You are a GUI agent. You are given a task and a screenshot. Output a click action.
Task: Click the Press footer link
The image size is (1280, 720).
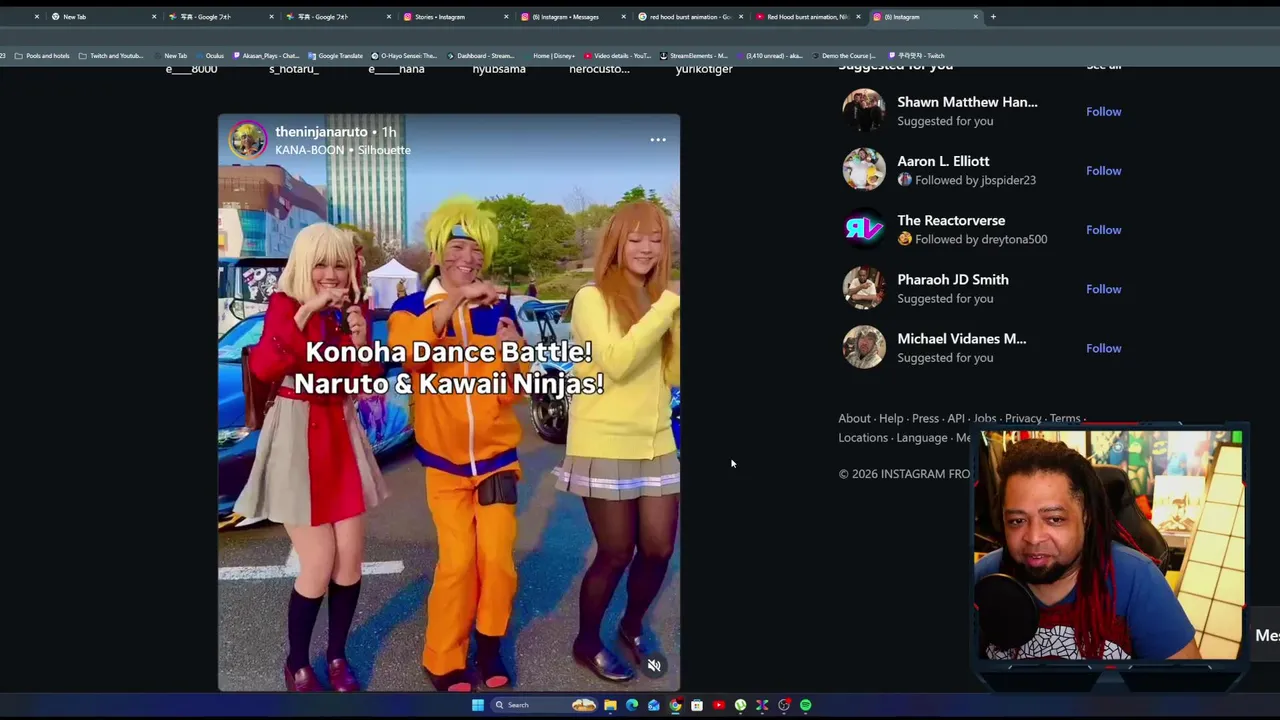(x=925, y=418)
